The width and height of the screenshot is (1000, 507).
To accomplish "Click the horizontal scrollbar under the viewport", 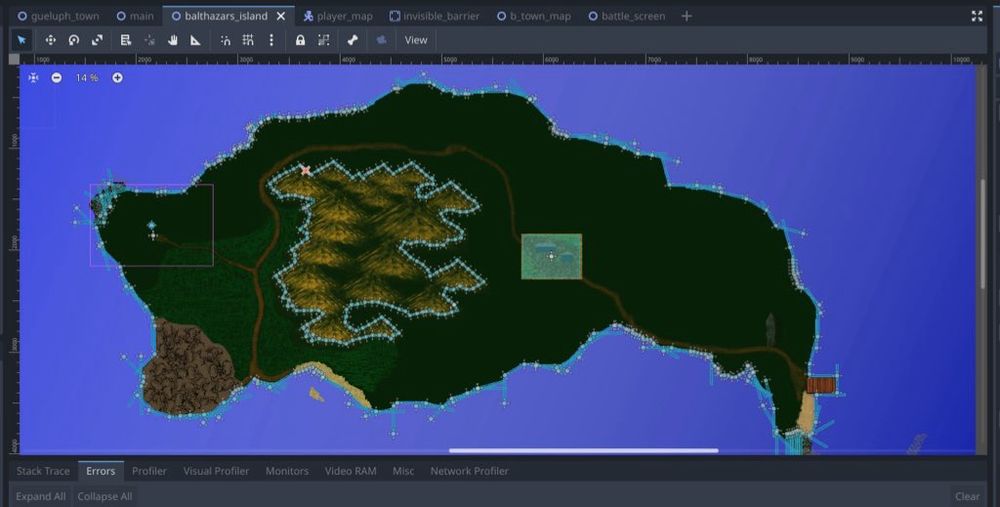I will [x=583, y=451].
